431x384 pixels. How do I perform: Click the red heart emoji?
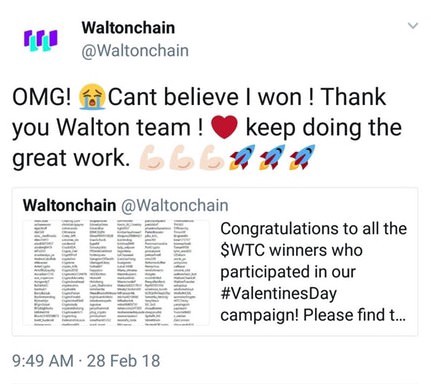224,128
